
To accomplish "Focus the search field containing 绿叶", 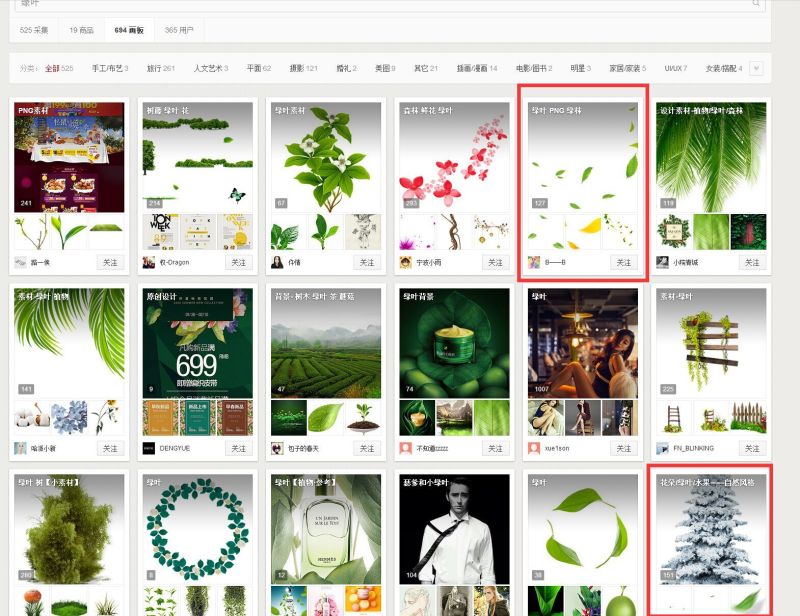I will [390, 4].
